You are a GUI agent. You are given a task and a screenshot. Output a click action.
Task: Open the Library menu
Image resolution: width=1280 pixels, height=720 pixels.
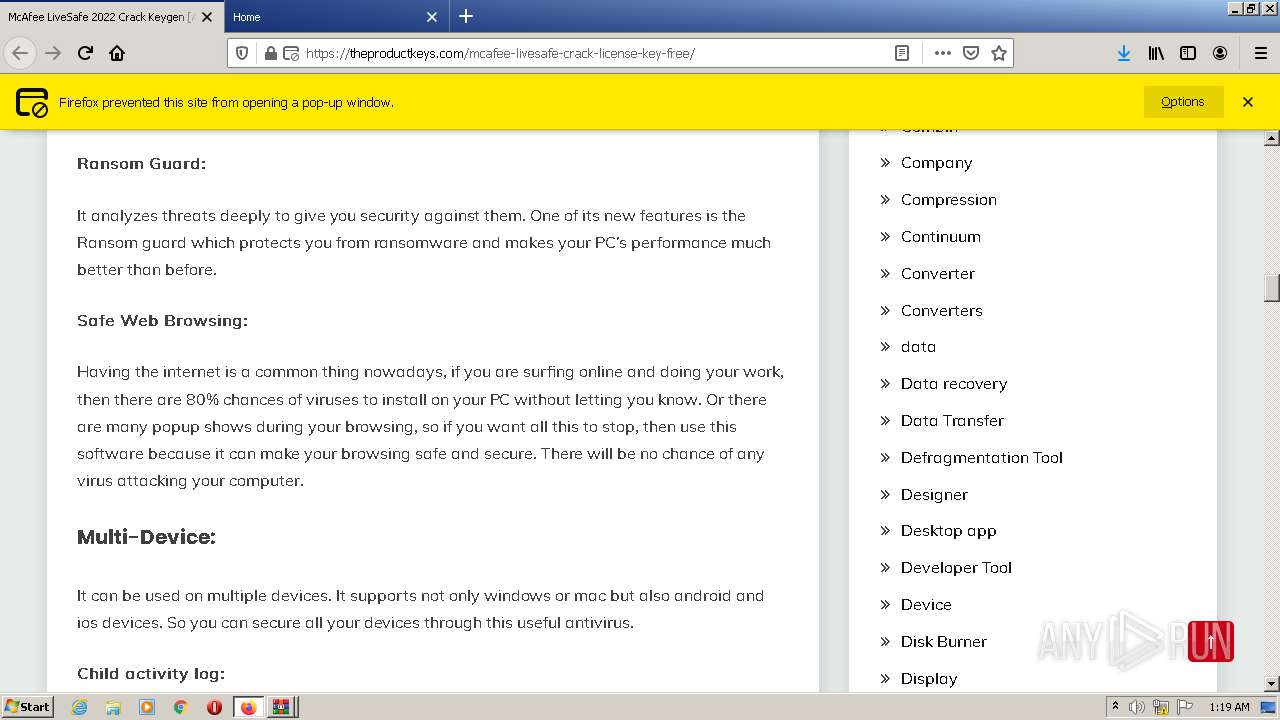(x=1156, y=53)
